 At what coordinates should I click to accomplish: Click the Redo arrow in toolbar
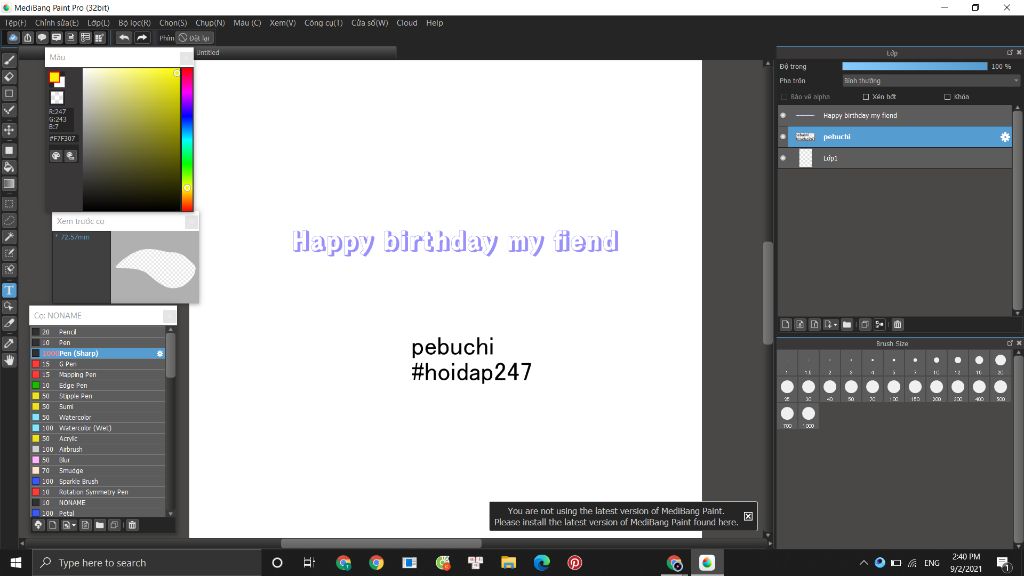(x=142, y=38)
